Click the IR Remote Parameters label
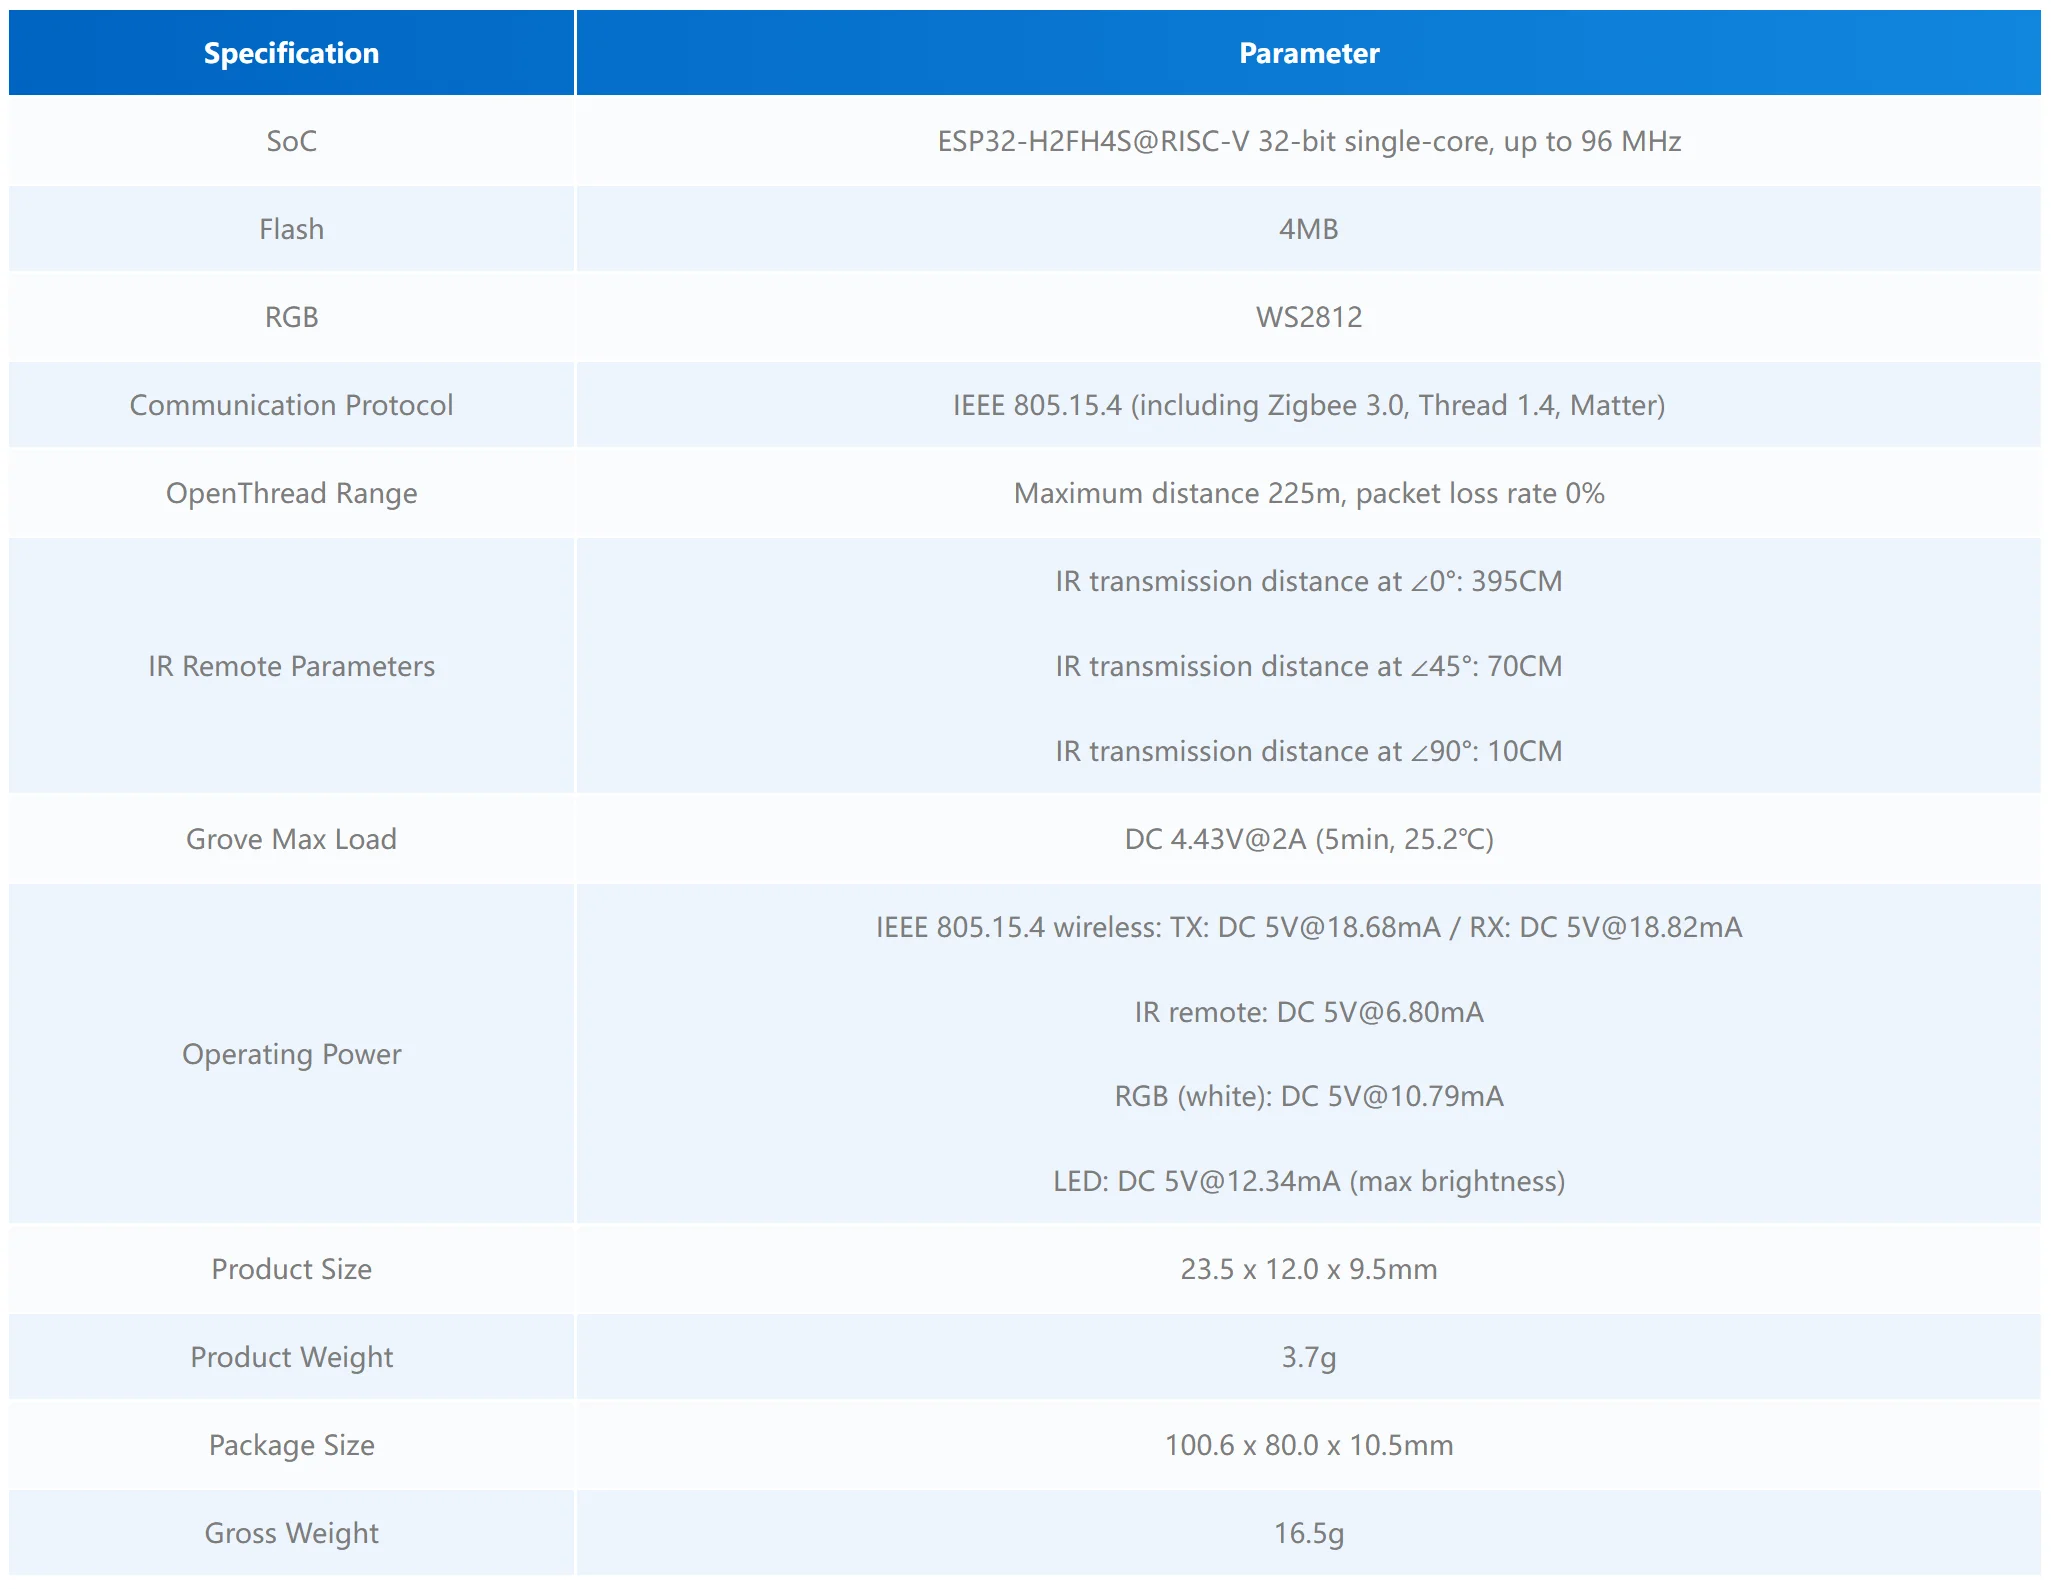 (291, 666)
